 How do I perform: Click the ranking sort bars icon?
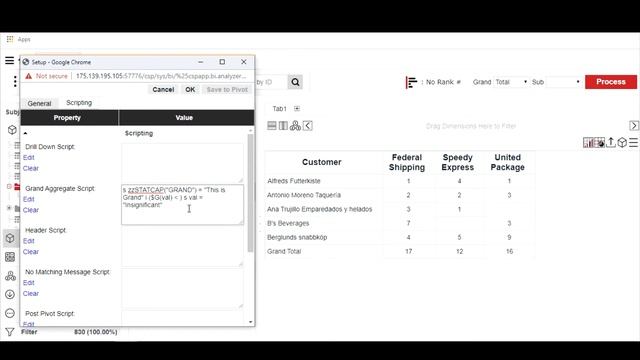click(411, 82)
